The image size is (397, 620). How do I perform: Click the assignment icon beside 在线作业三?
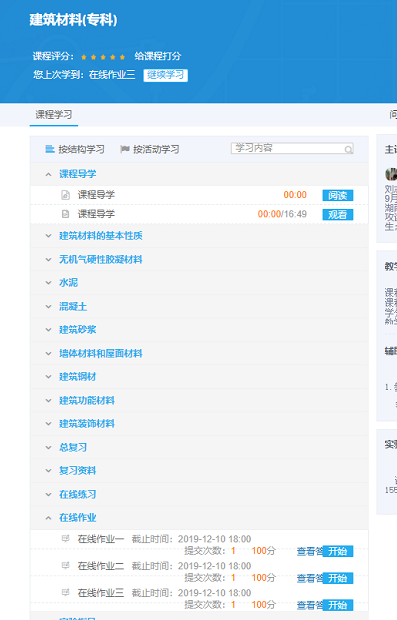click(66, 592)
